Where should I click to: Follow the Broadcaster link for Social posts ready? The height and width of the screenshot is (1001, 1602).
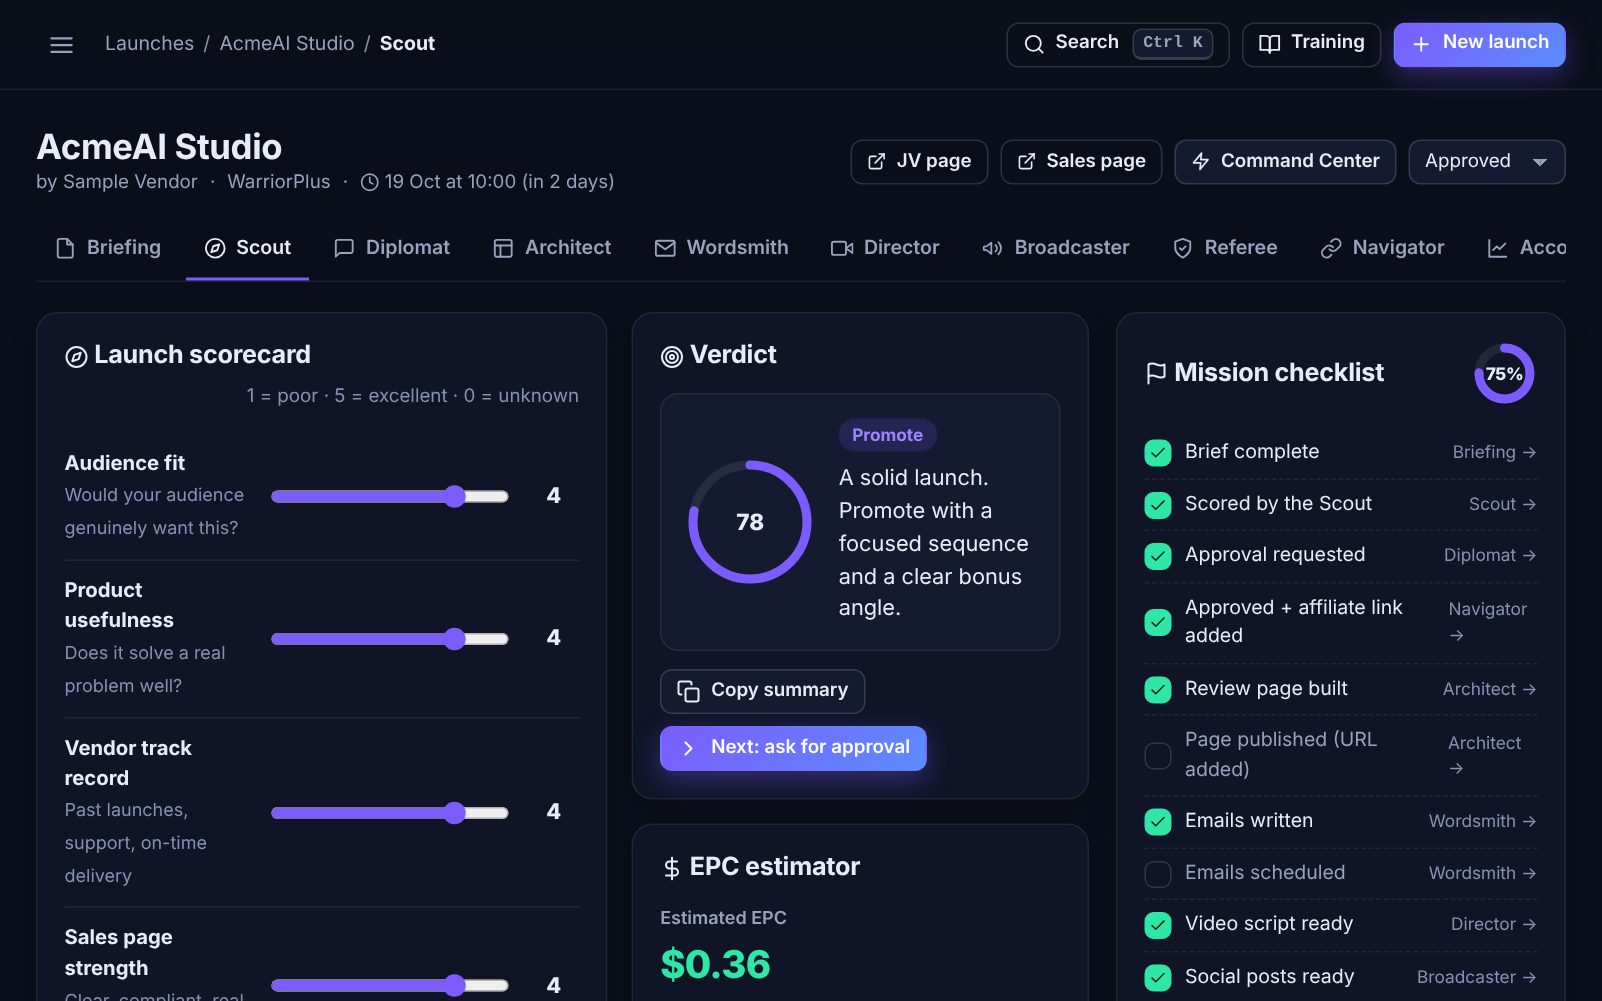coord(1476,978)
